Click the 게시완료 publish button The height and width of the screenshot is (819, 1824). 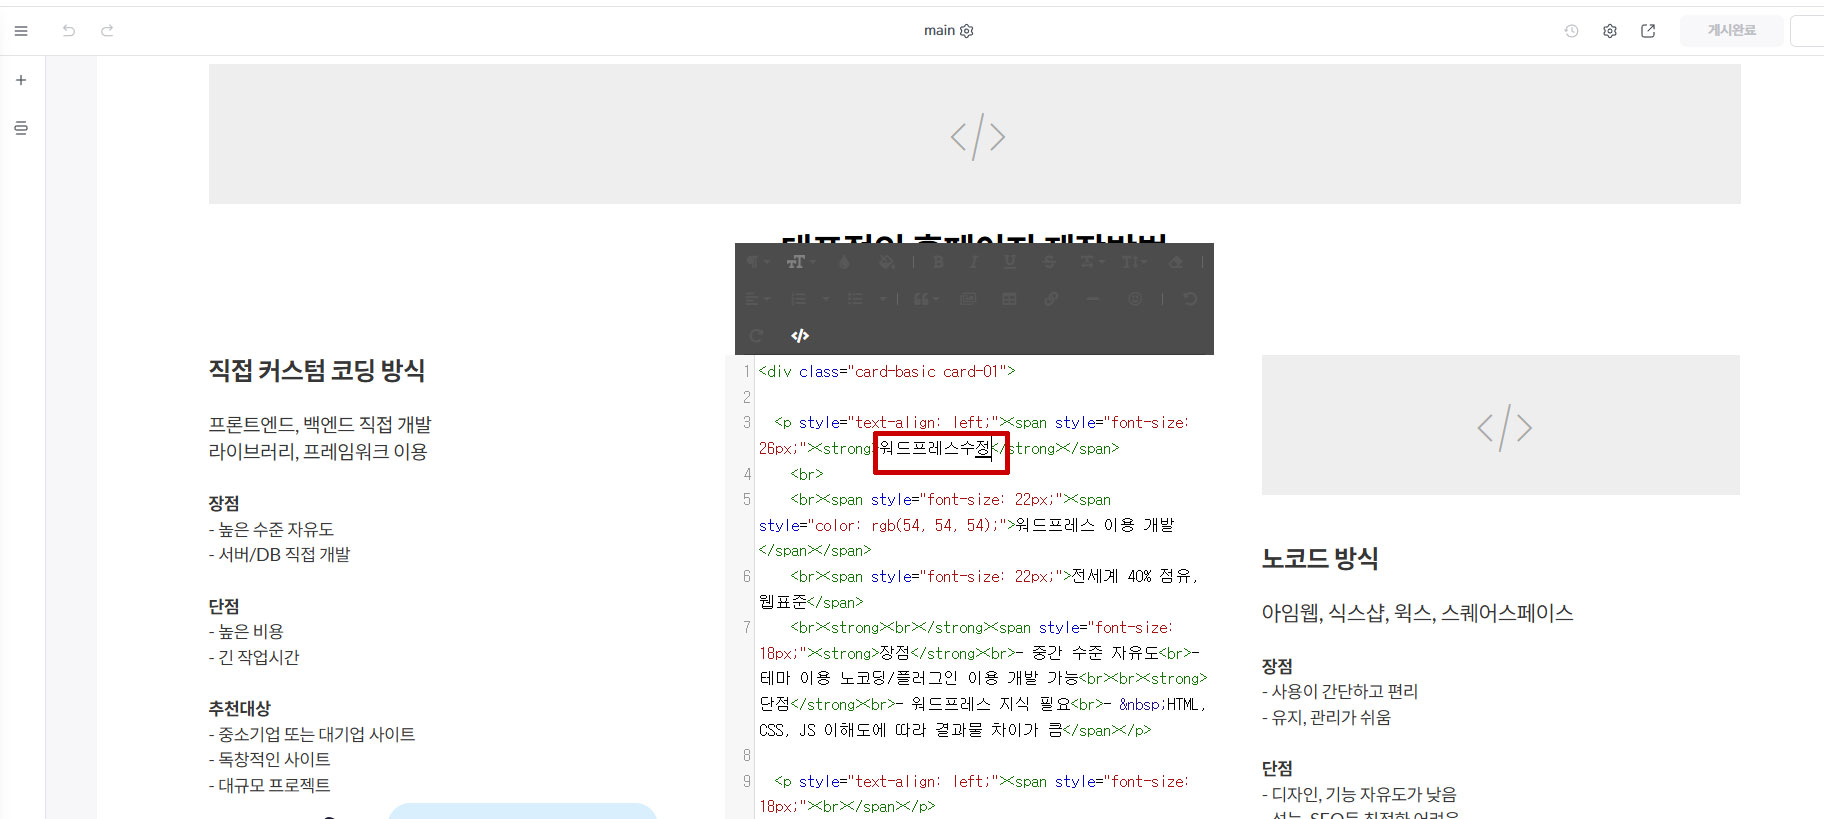coord(1732,31)
